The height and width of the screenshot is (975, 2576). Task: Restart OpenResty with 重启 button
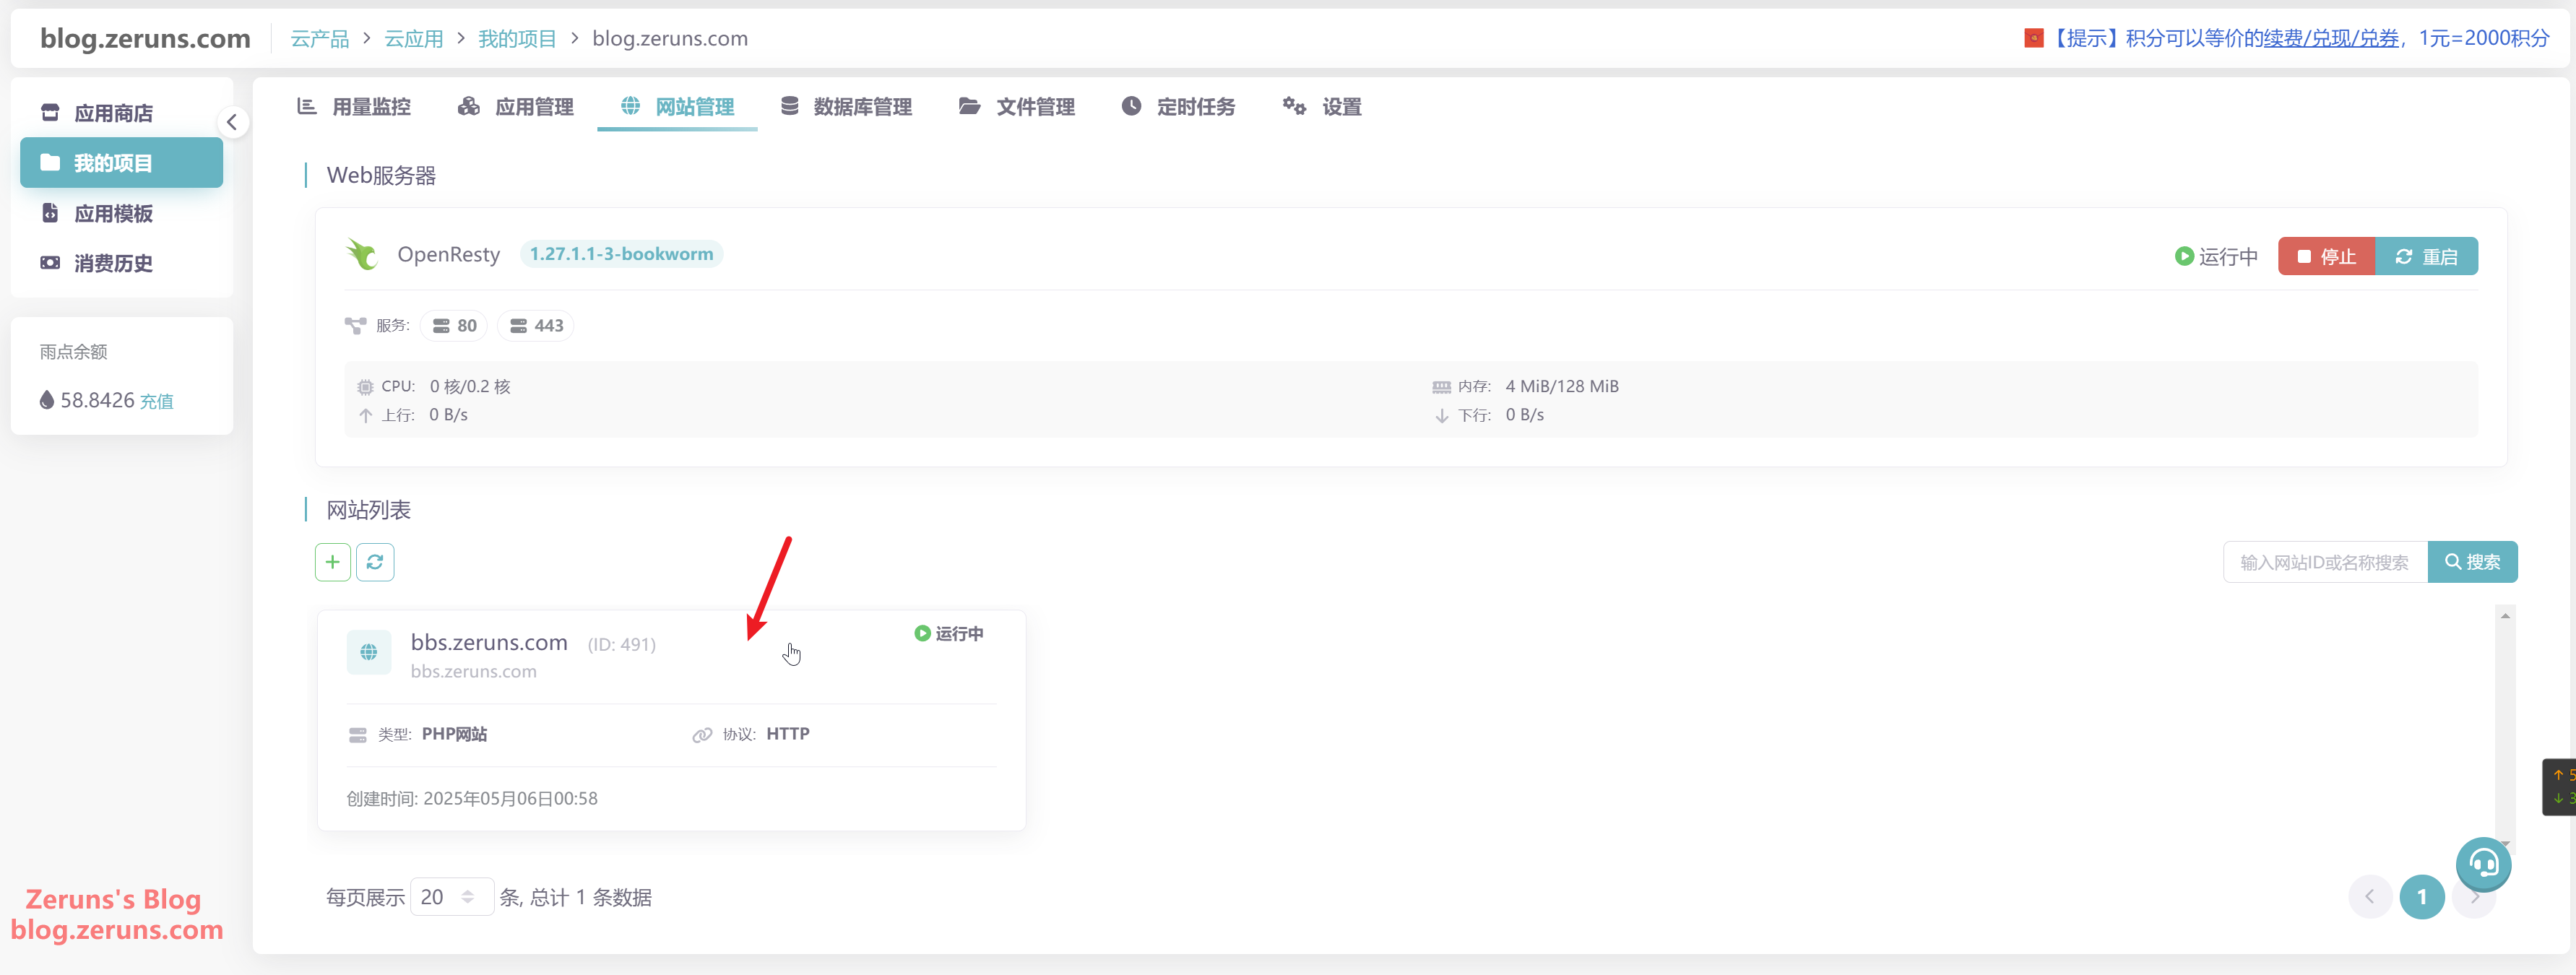click(x=2426, y=256)
